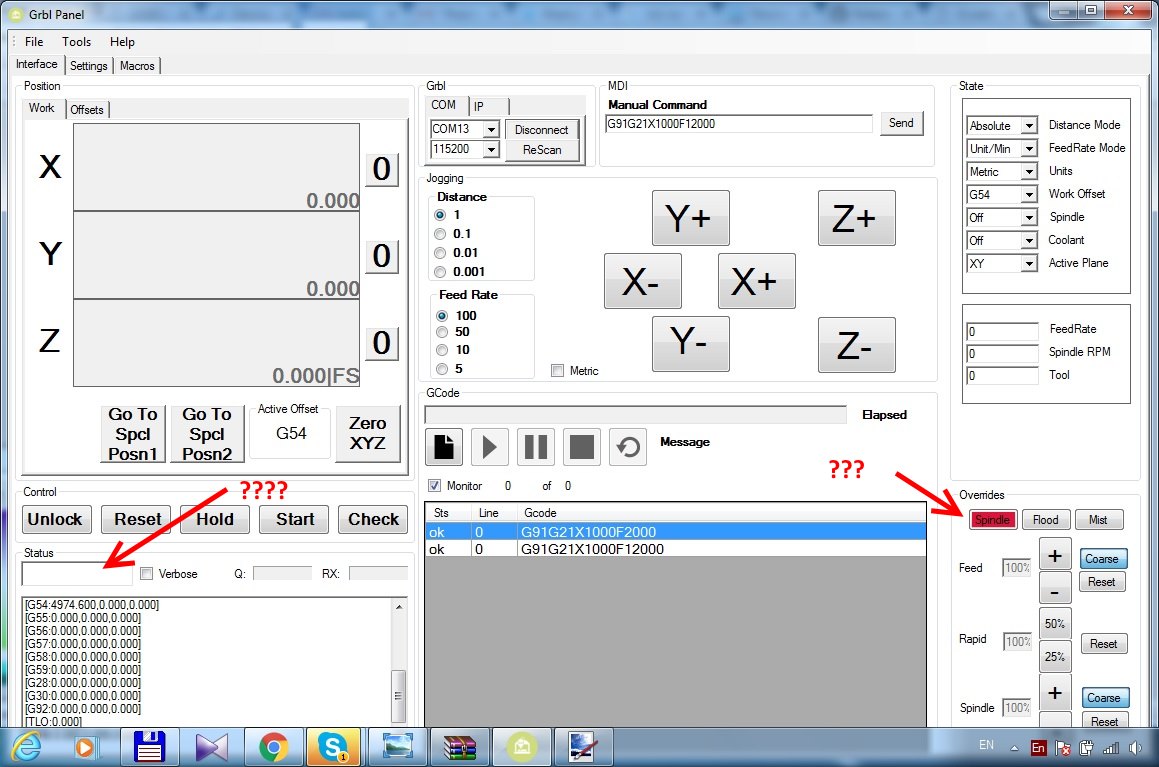Uncheck the Monitor checkbox
1159x767 pixels.
(x=435, y=485)
